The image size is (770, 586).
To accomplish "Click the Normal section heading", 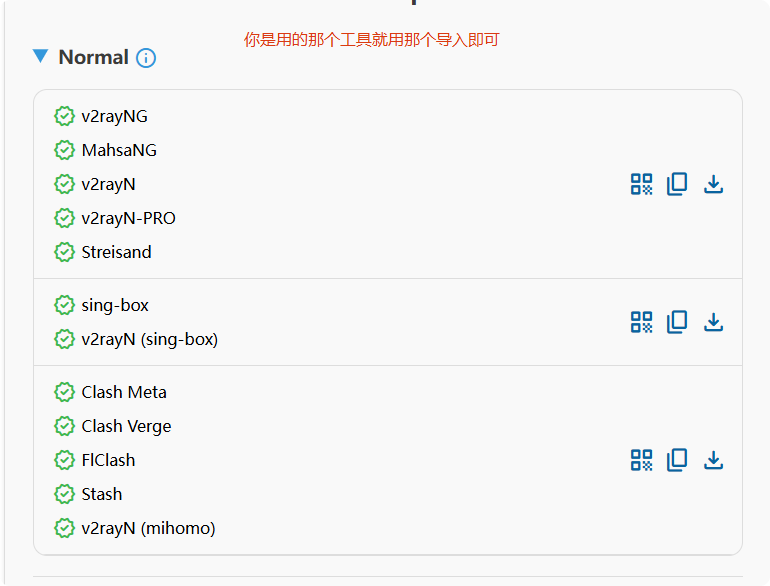I will point(93,57).
